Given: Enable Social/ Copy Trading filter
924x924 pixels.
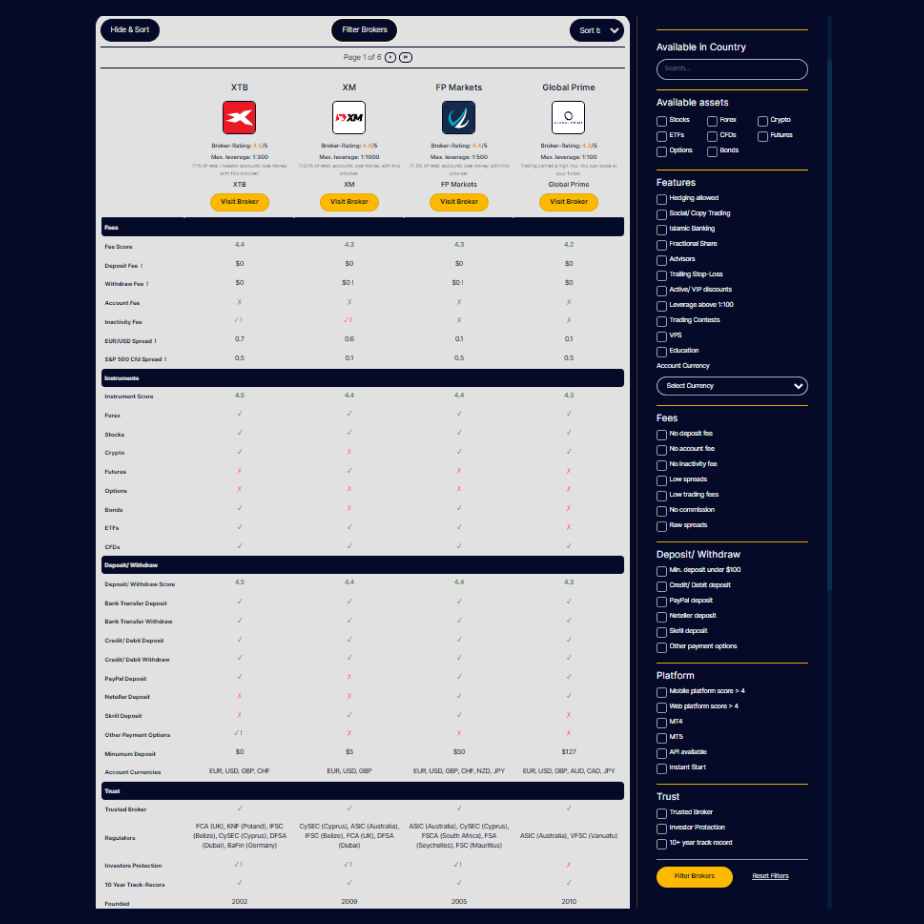Looking at the screenshot, I should click(x=662, y=214).
